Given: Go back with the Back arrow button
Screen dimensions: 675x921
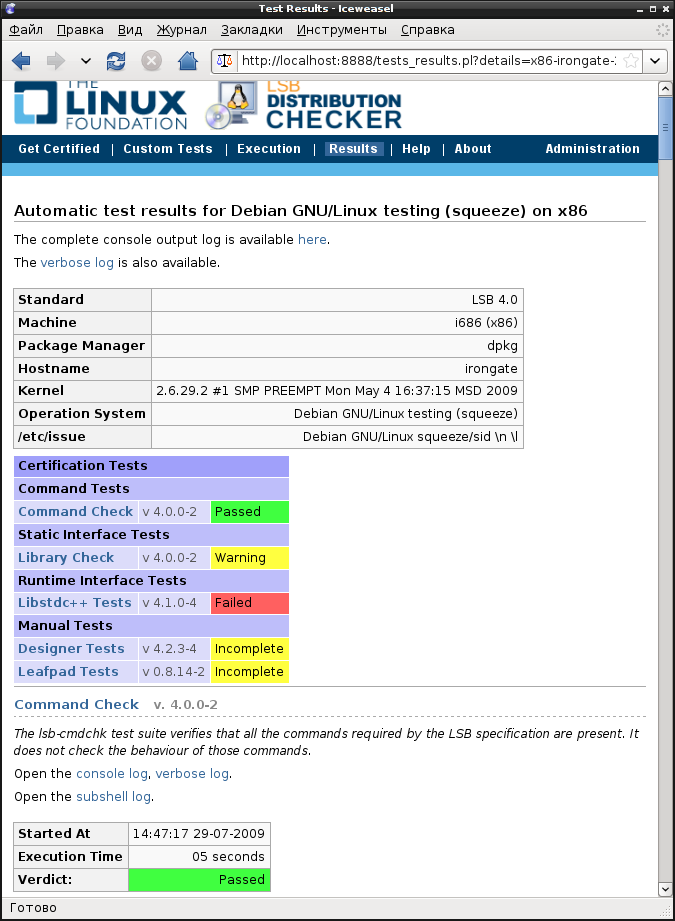Looking at the screenshot, I should coord(21,60).
